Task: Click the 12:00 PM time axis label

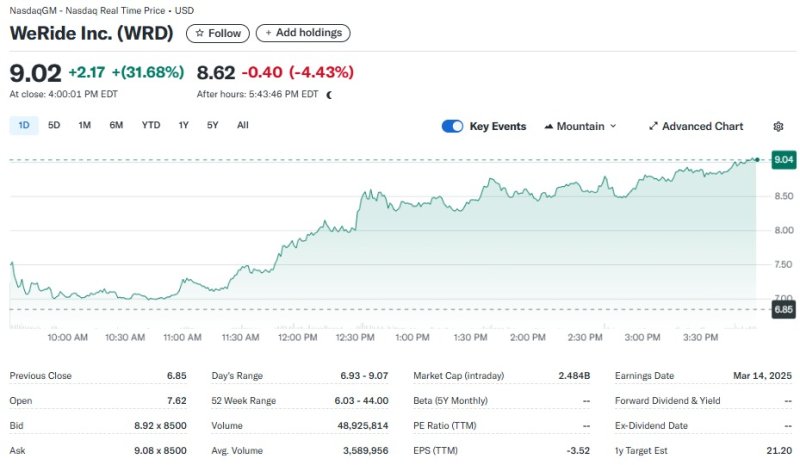Action: [x=297, y=337]
